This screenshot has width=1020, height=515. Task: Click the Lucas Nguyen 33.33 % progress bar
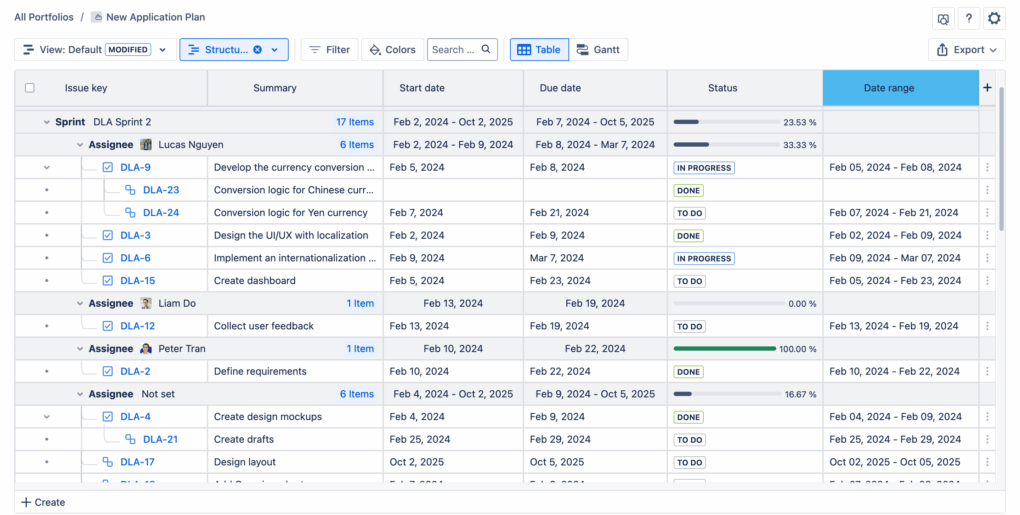(727, 145)
